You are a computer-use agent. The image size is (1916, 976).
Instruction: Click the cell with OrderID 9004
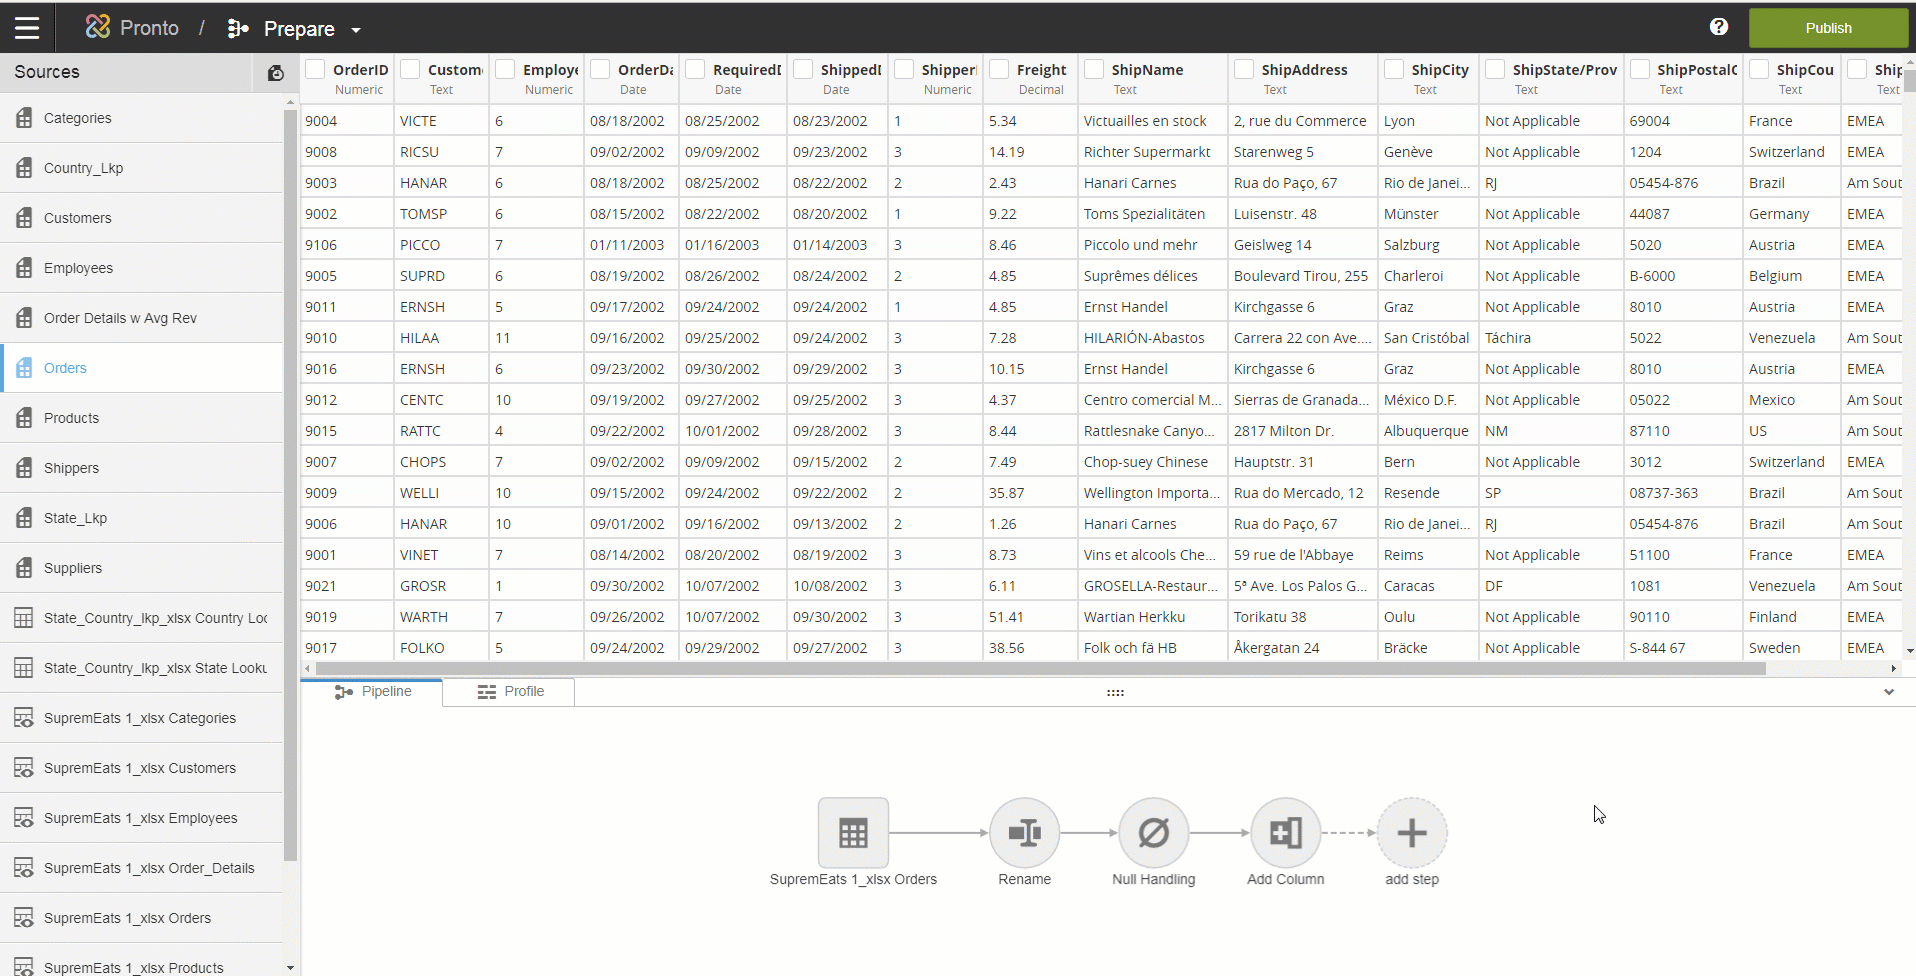coord(347,121)
